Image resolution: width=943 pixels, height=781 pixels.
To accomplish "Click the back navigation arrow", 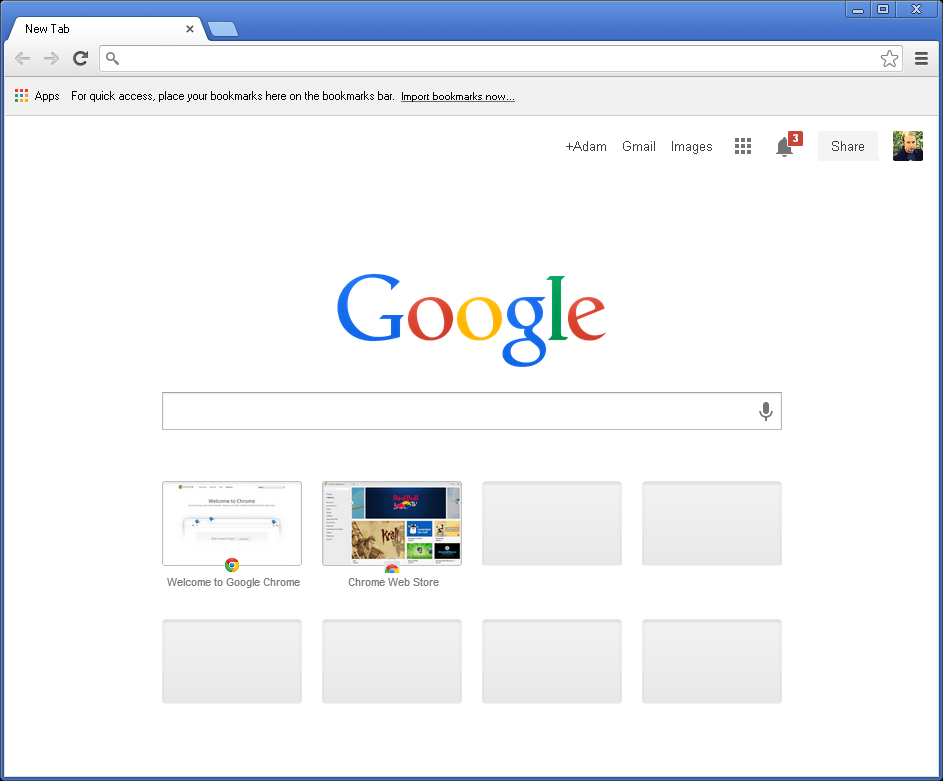I will 22,59.
